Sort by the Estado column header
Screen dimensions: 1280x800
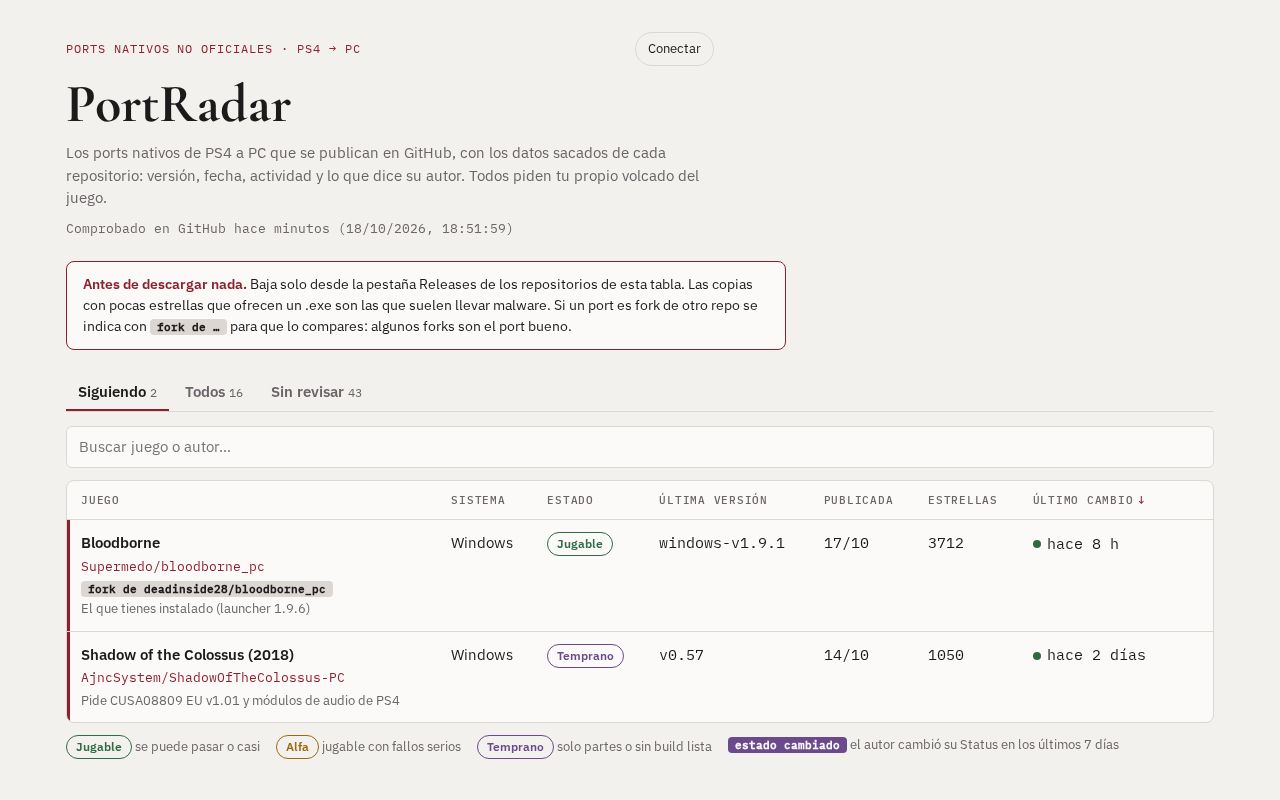pos(570,500)
